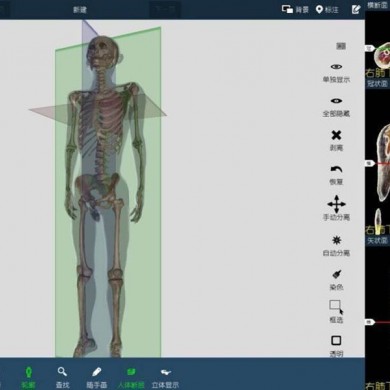The width and height of the screenshot is (390, 390).
Task: Toggle the 全部隐藏 eye icon
Action: click(x=336, y=101)
